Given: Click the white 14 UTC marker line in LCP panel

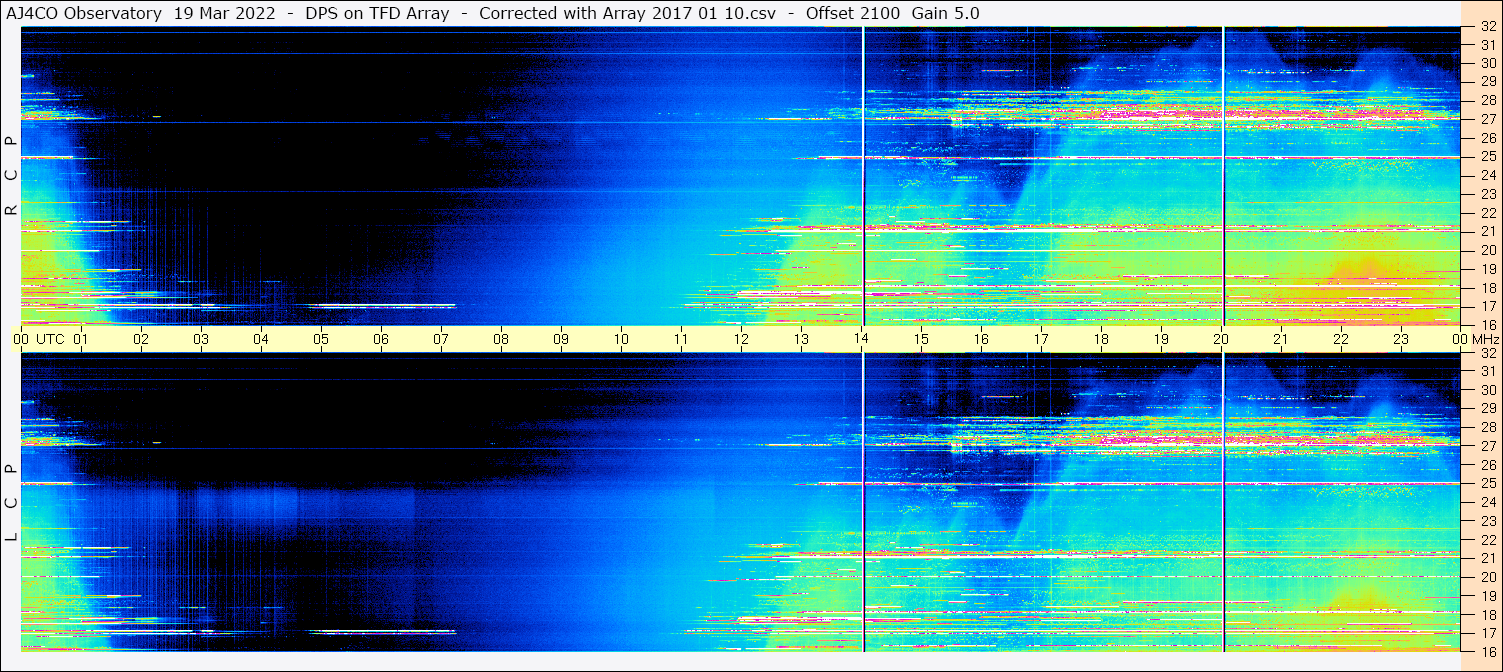Looking at the screenshot, I should pos(863,503).
